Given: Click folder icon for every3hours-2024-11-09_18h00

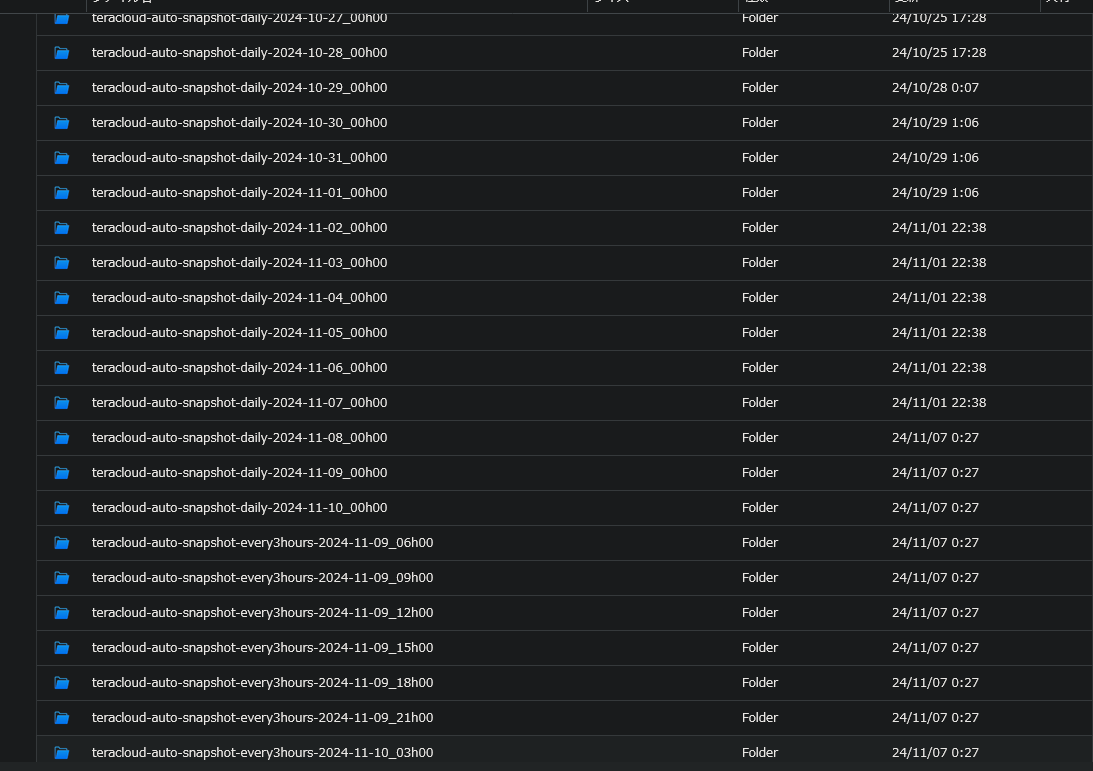Looking at the screenshot, I should coord(61,682).
